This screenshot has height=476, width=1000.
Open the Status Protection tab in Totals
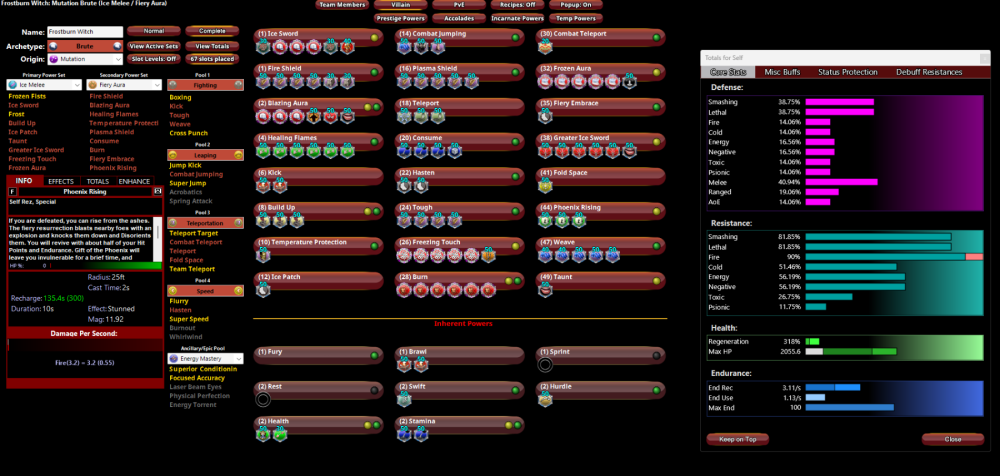click(847, 72)
